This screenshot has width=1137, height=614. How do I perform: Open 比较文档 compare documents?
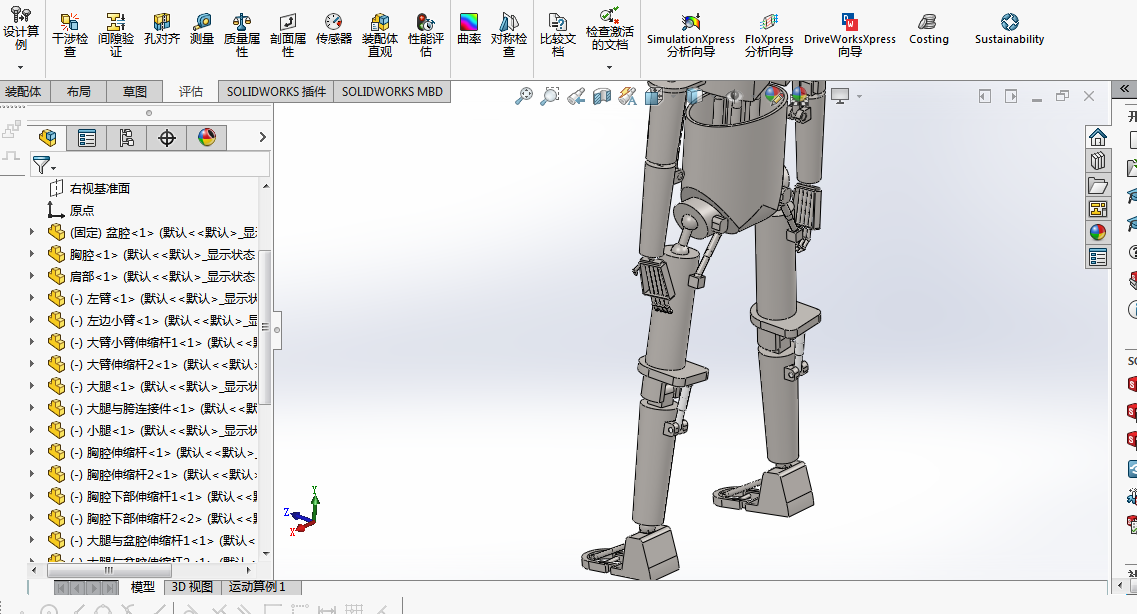[558, 33]
